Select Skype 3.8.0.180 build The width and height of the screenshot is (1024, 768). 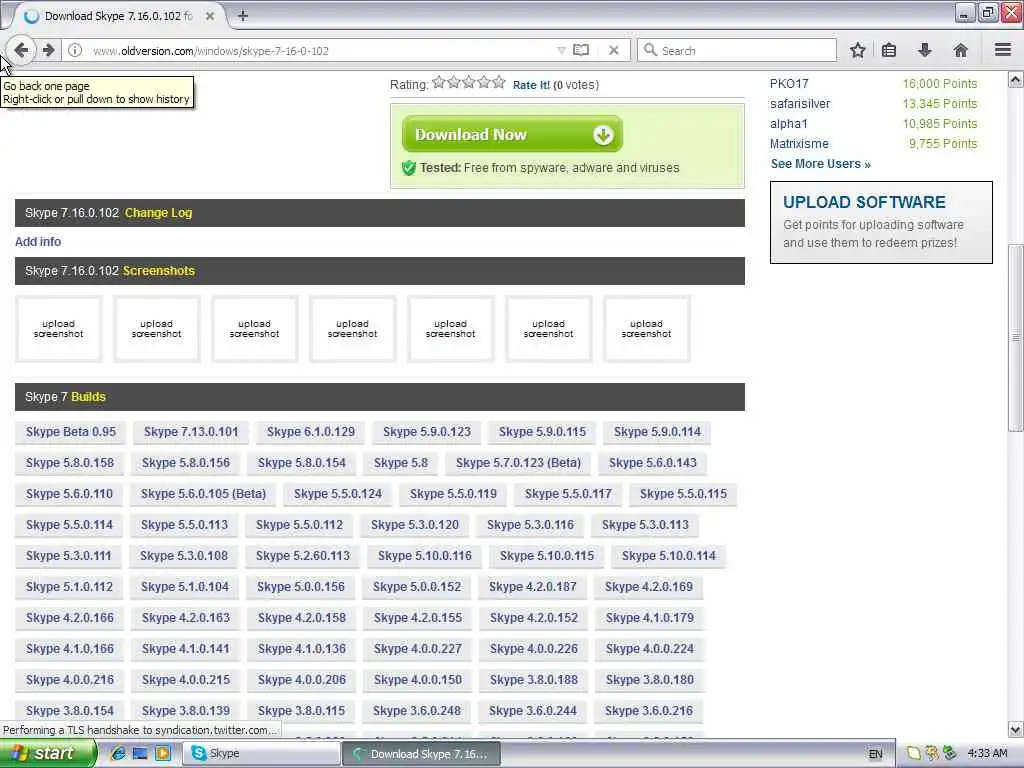(x=650, y=680)
